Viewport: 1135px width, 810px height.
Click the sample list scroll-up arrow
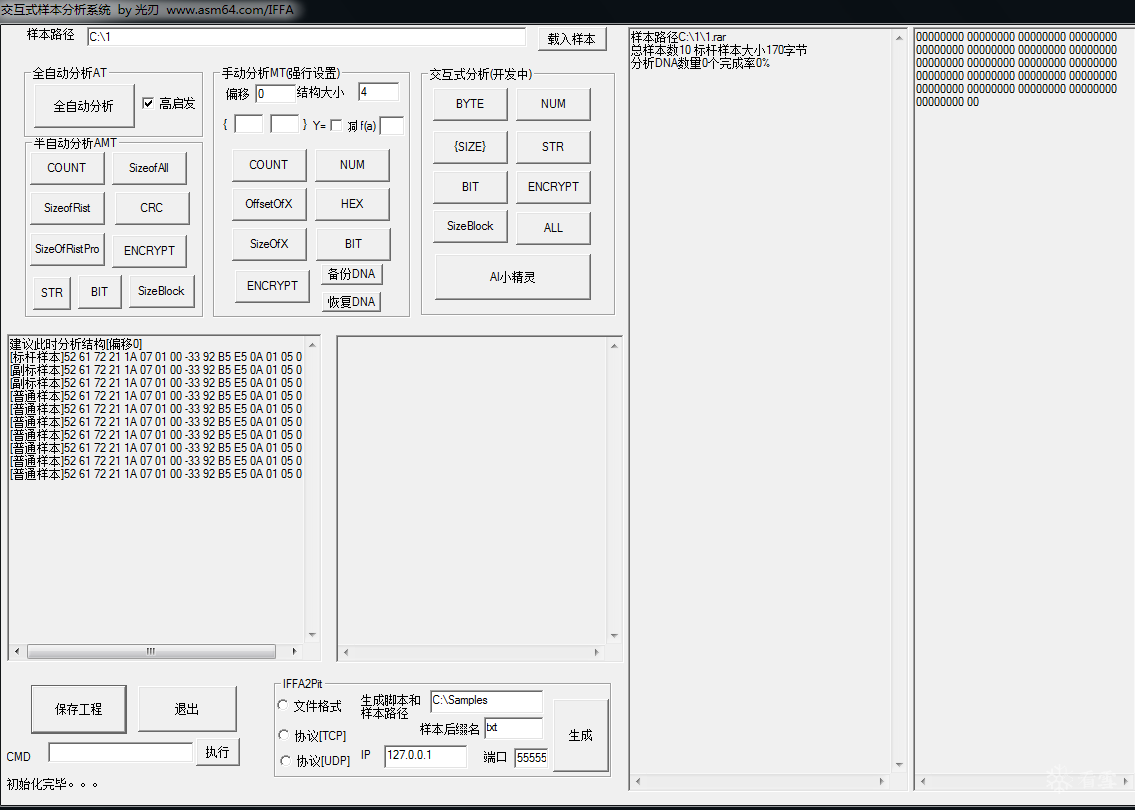click(313, 345)
